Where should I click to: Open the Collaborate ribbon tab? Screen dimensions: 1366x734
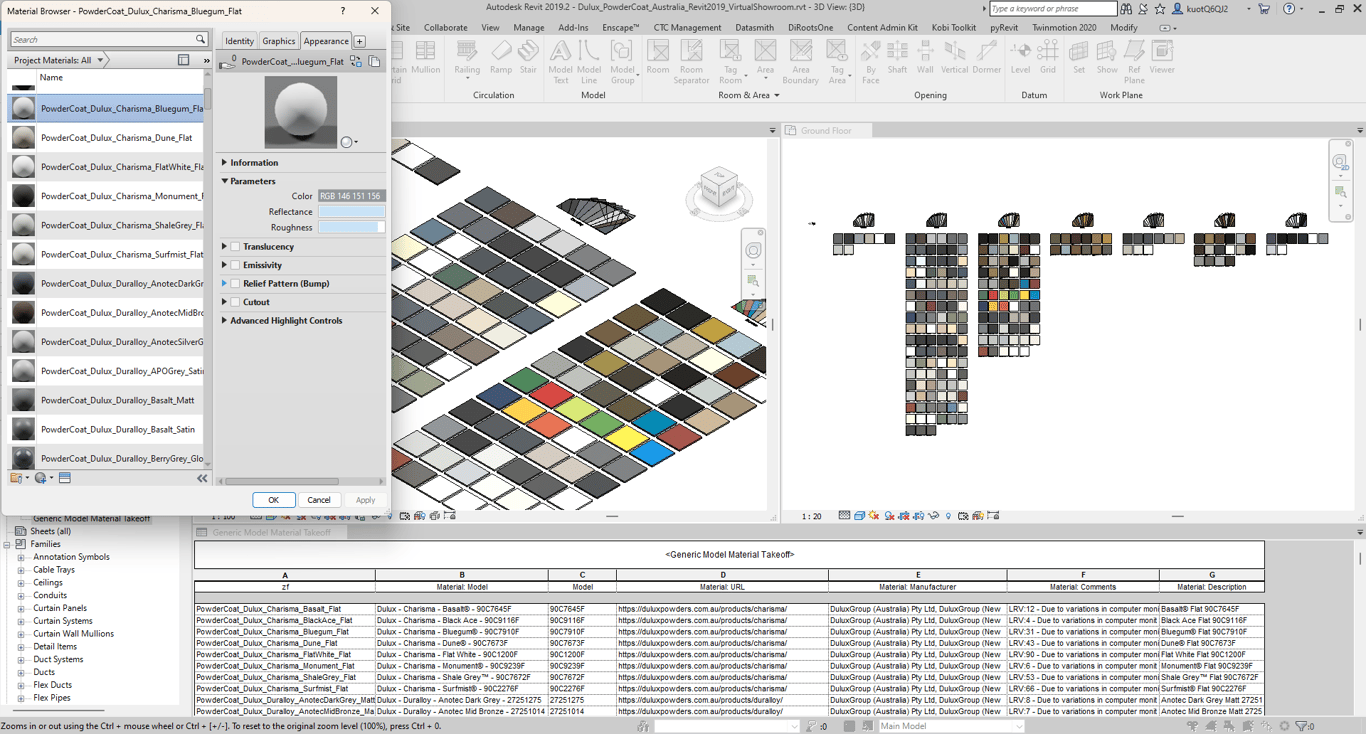[x=445, y=28]
